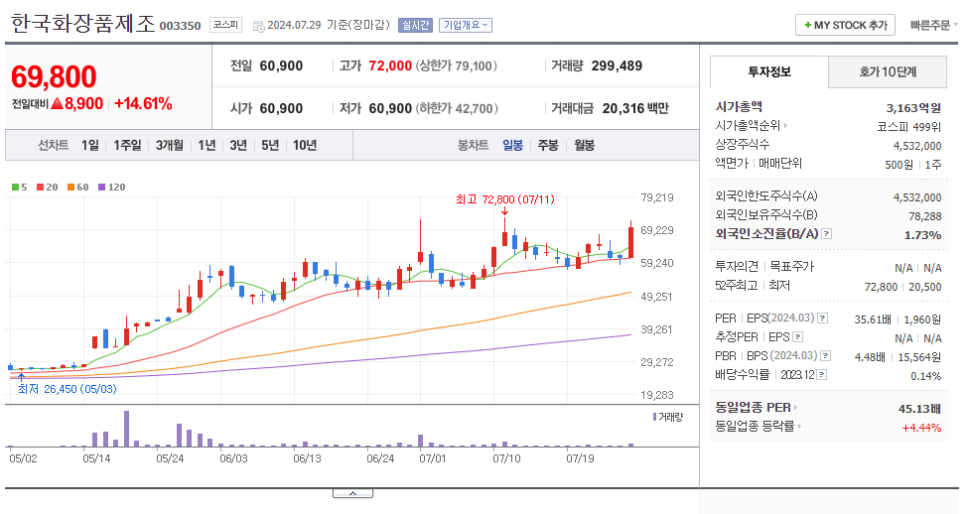966x514 pixels.
Task: Select the 1일 line chart period
Action: pos(90,145)
